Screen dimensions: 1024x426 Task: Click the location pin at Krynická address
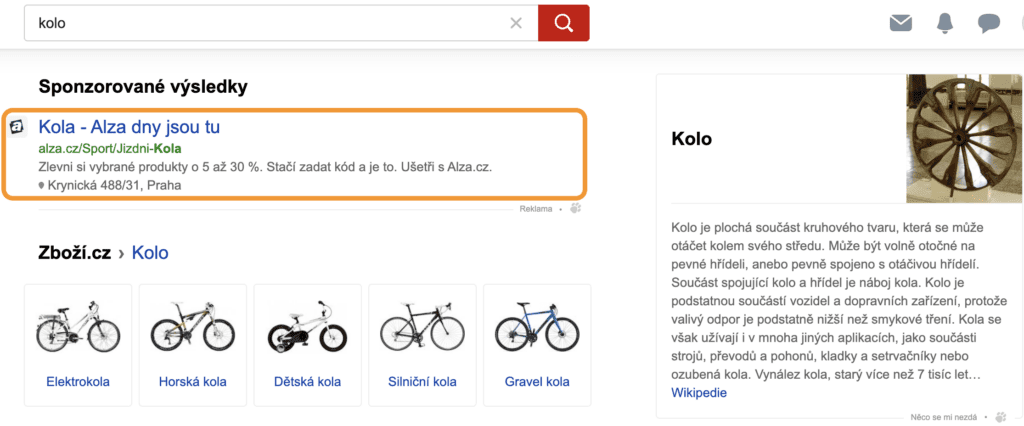(42, 186)
